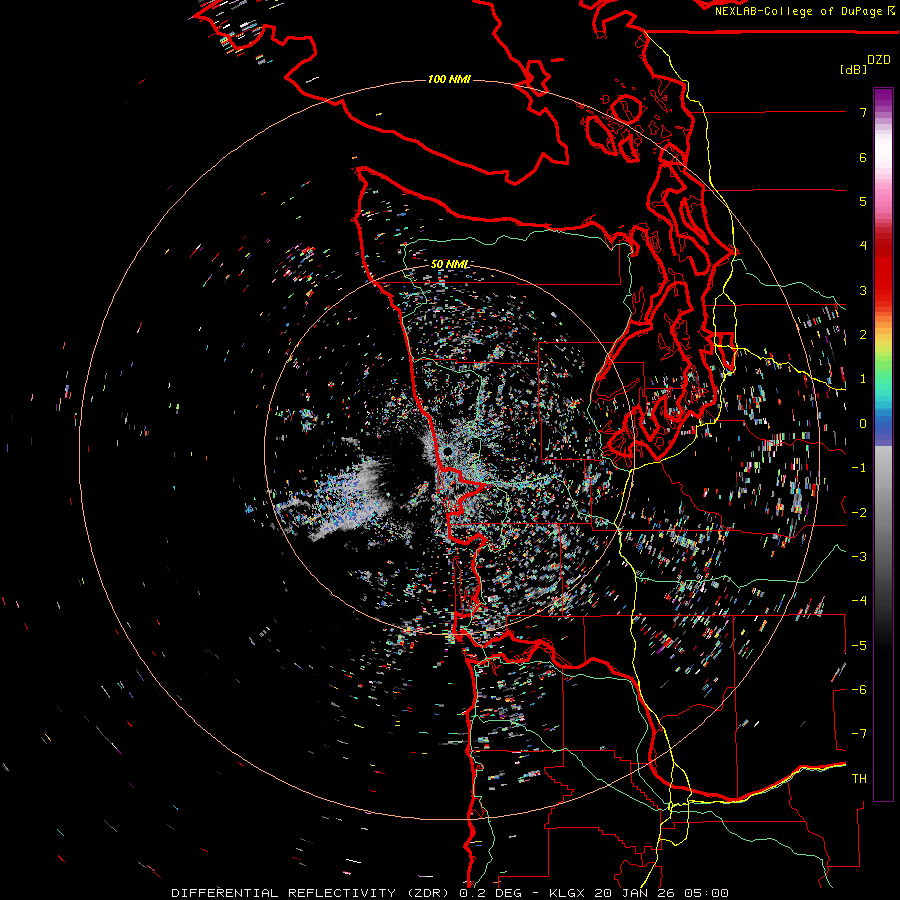900x900 pixels.
Task: Click the 100 NMI range ring label
Action: pyautogui.click(x=449, y=79)
